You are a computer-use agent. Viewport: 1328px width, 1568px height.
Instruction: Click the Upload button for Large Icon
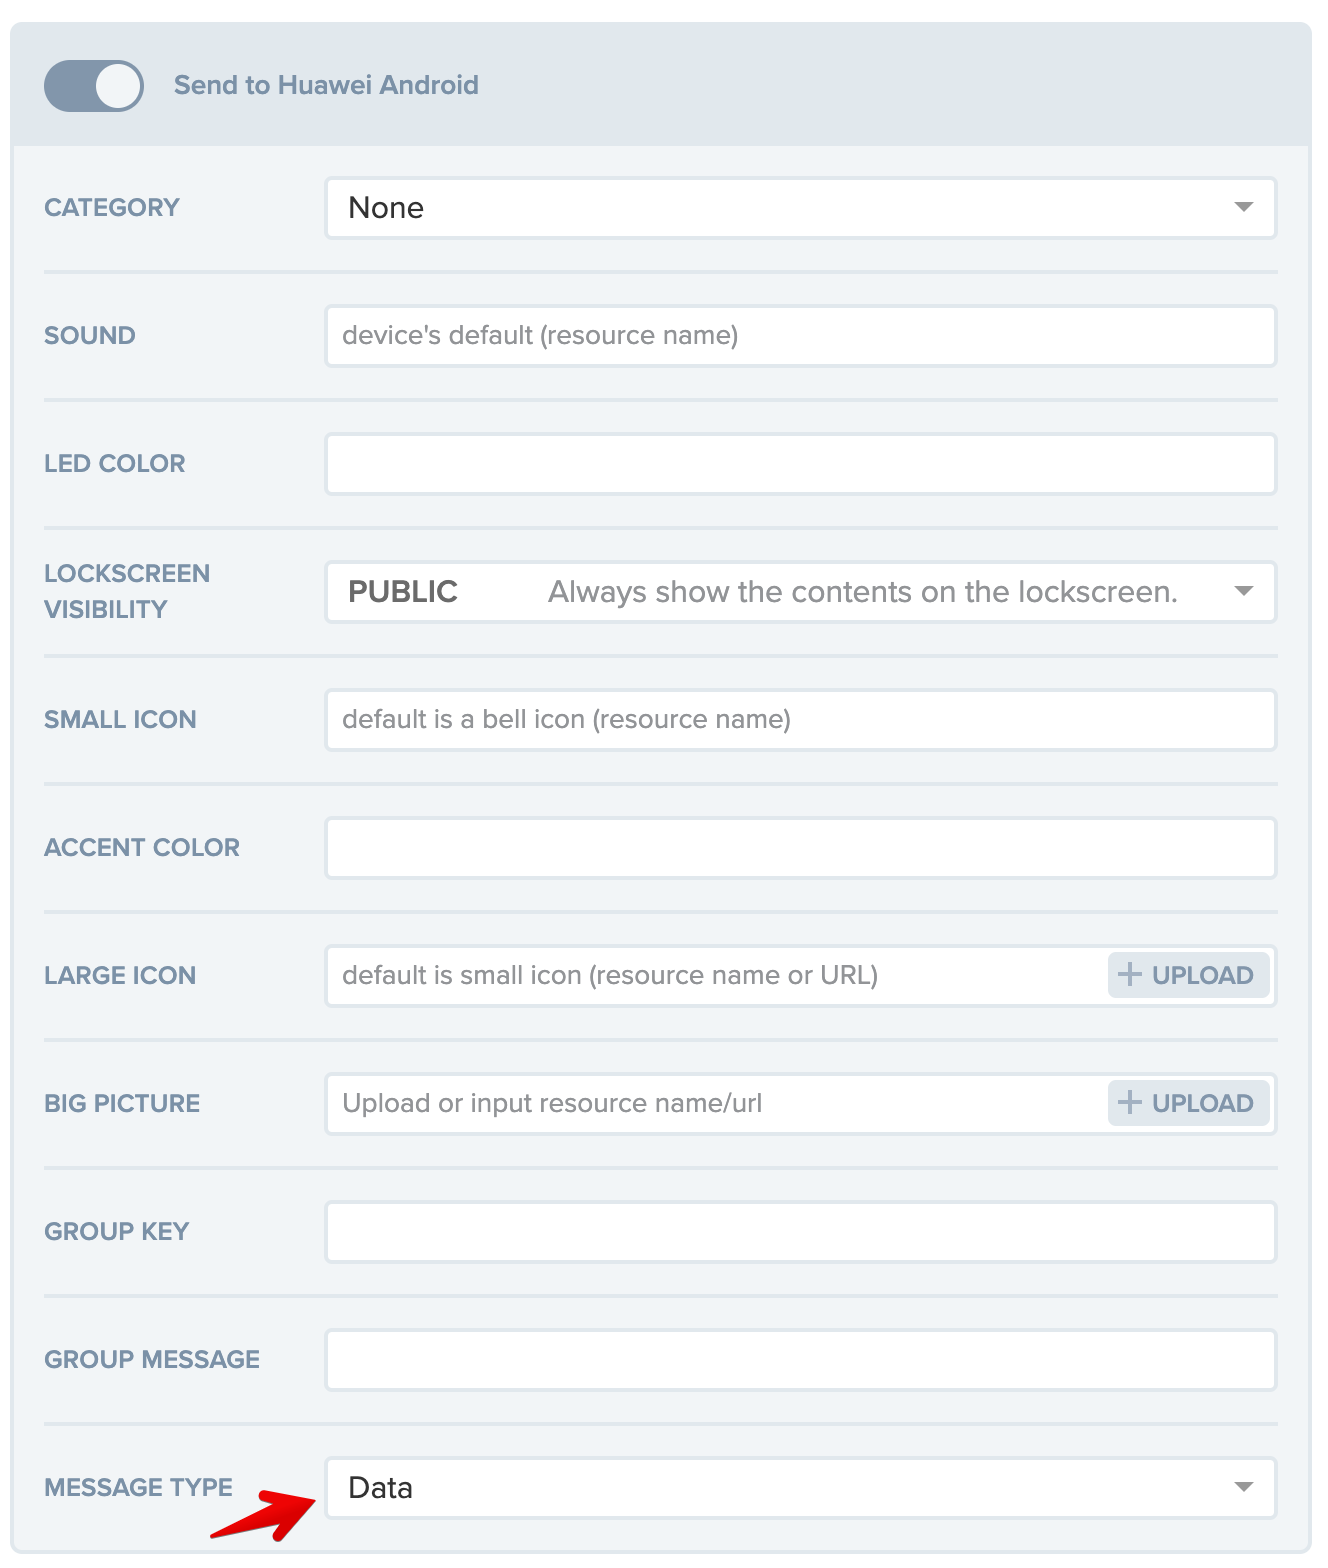pyautogui.click(x=1187, y=975)
